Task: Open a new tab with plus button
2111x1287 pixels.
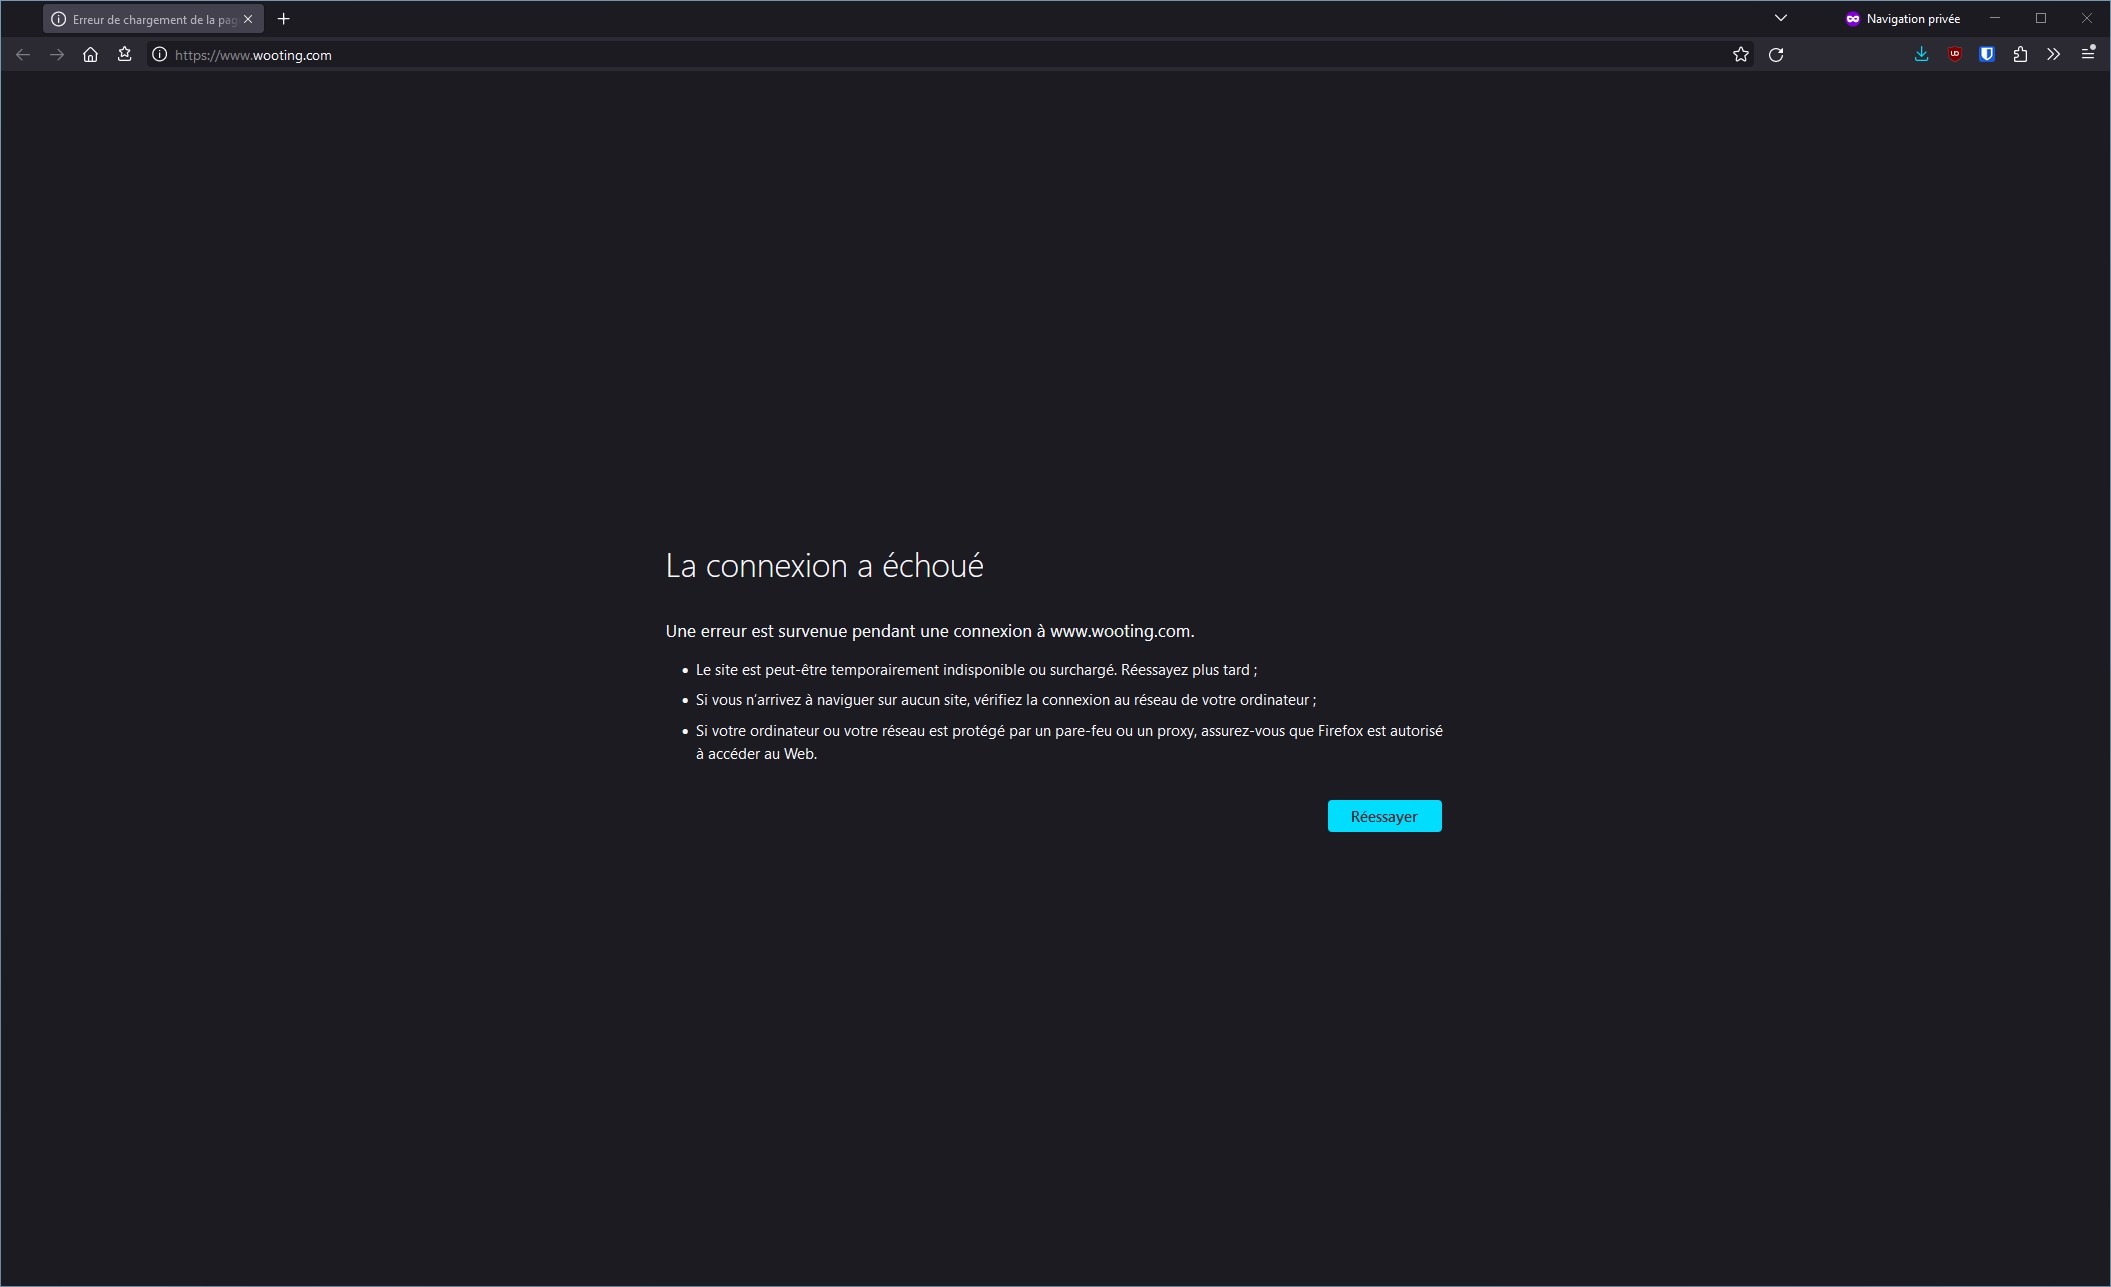Action: (284, 19)
